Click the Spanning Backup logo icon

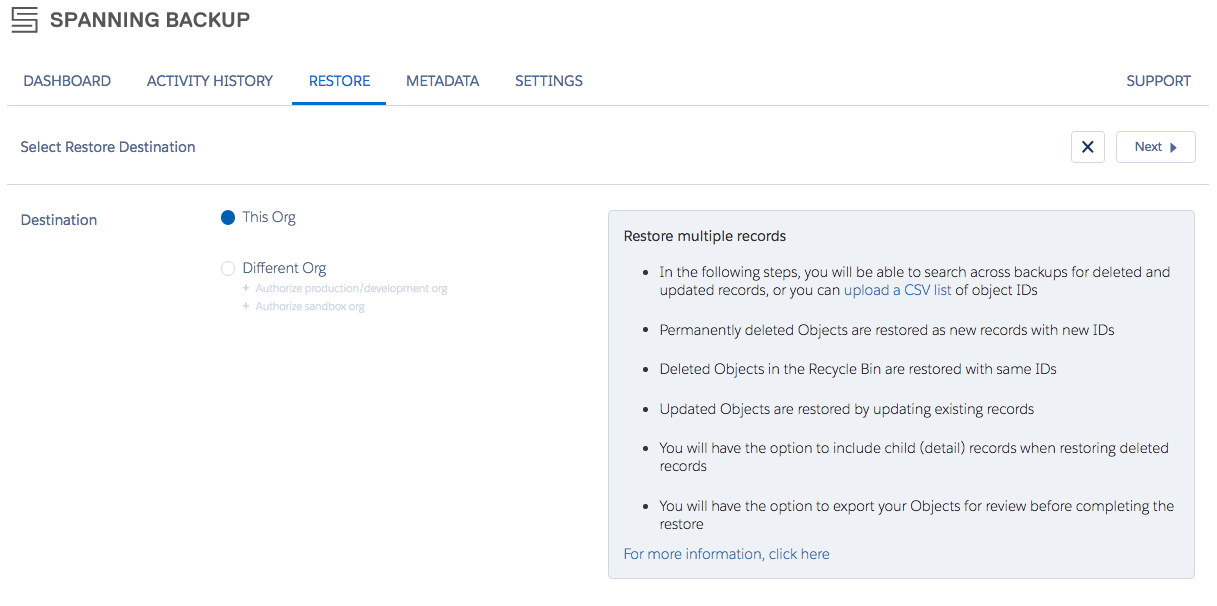pos(25,20)
